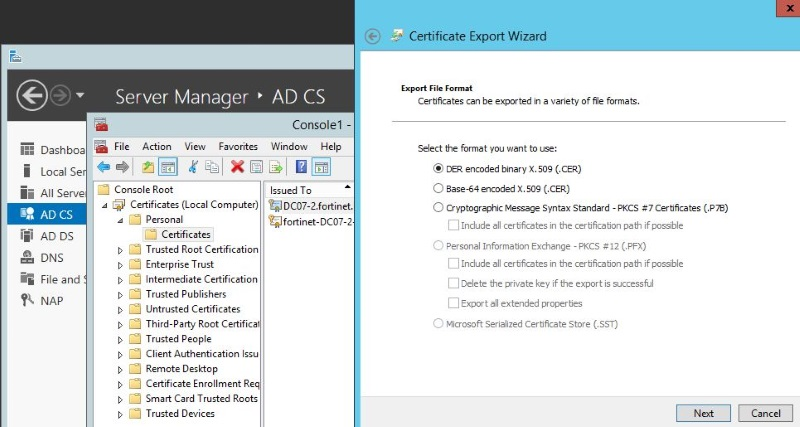Select Personal Information Exchange PKCS #12 radio

(438, 245)
